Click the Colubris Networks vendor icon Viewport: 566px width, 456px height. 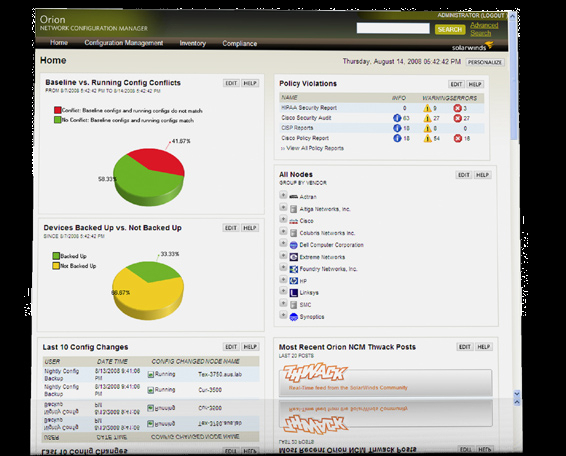293,233
